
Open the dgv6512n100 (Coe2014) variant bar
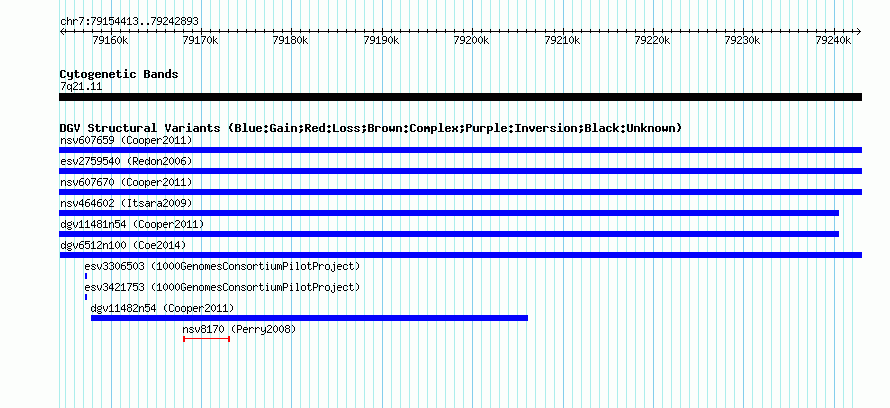(460, 255)
